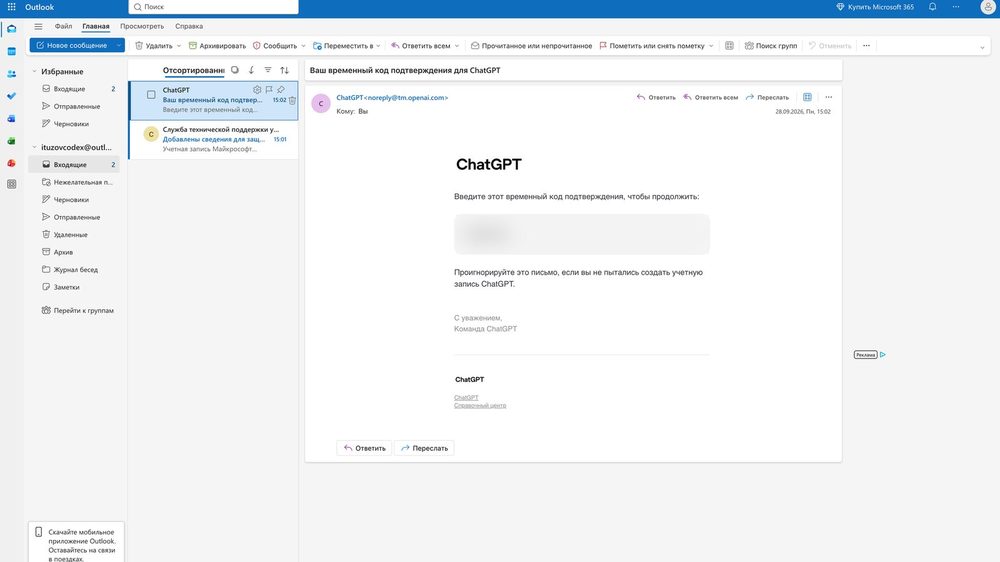Image resolution: width=1000 pixels, height=562 pixels.
Task: Delete the ChatGPT message with trash icon
Action: click(292, 100)
